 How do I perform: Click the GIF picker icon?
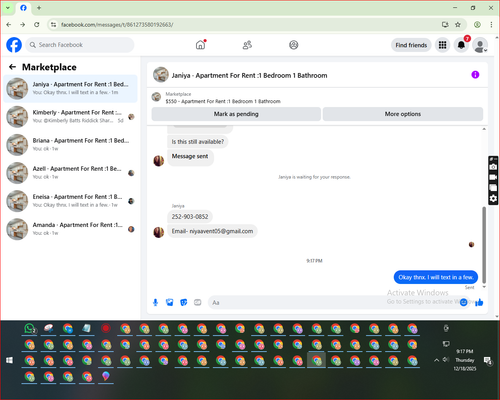coord(198,302)
